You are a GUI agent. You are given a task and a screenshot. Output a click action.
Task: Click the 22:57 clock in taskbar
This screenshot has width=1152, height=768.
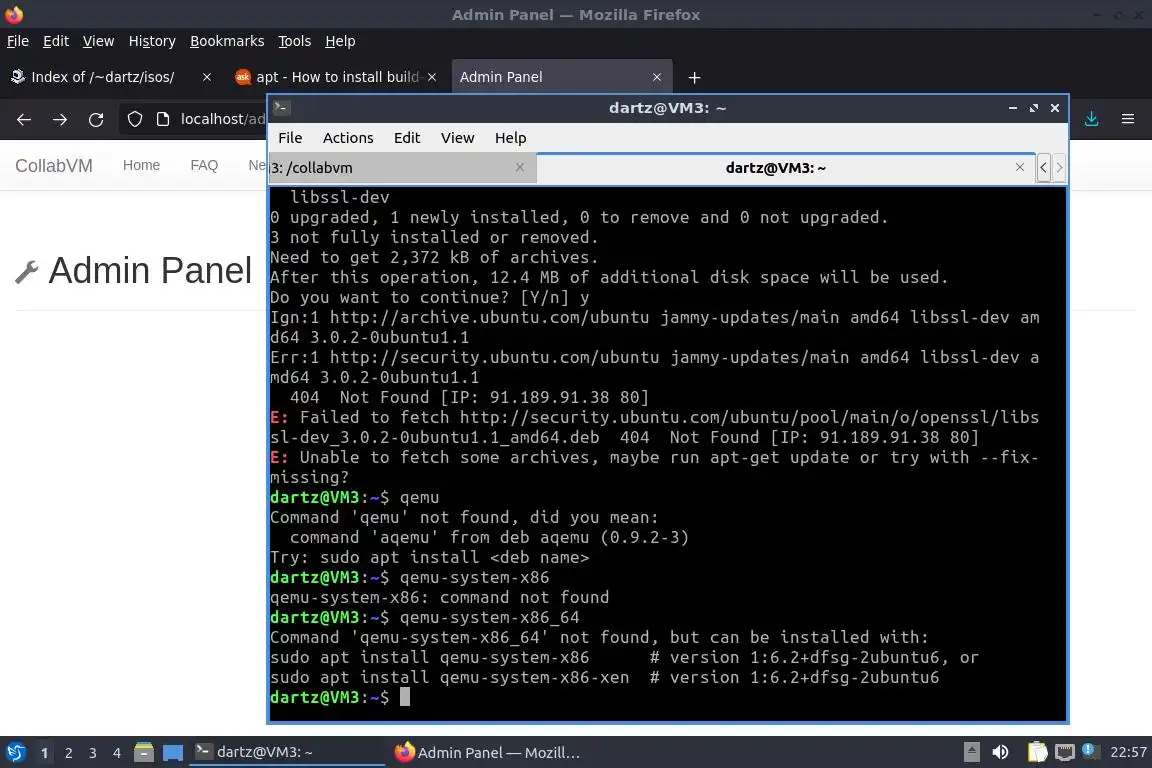[x=1128, y=752]
